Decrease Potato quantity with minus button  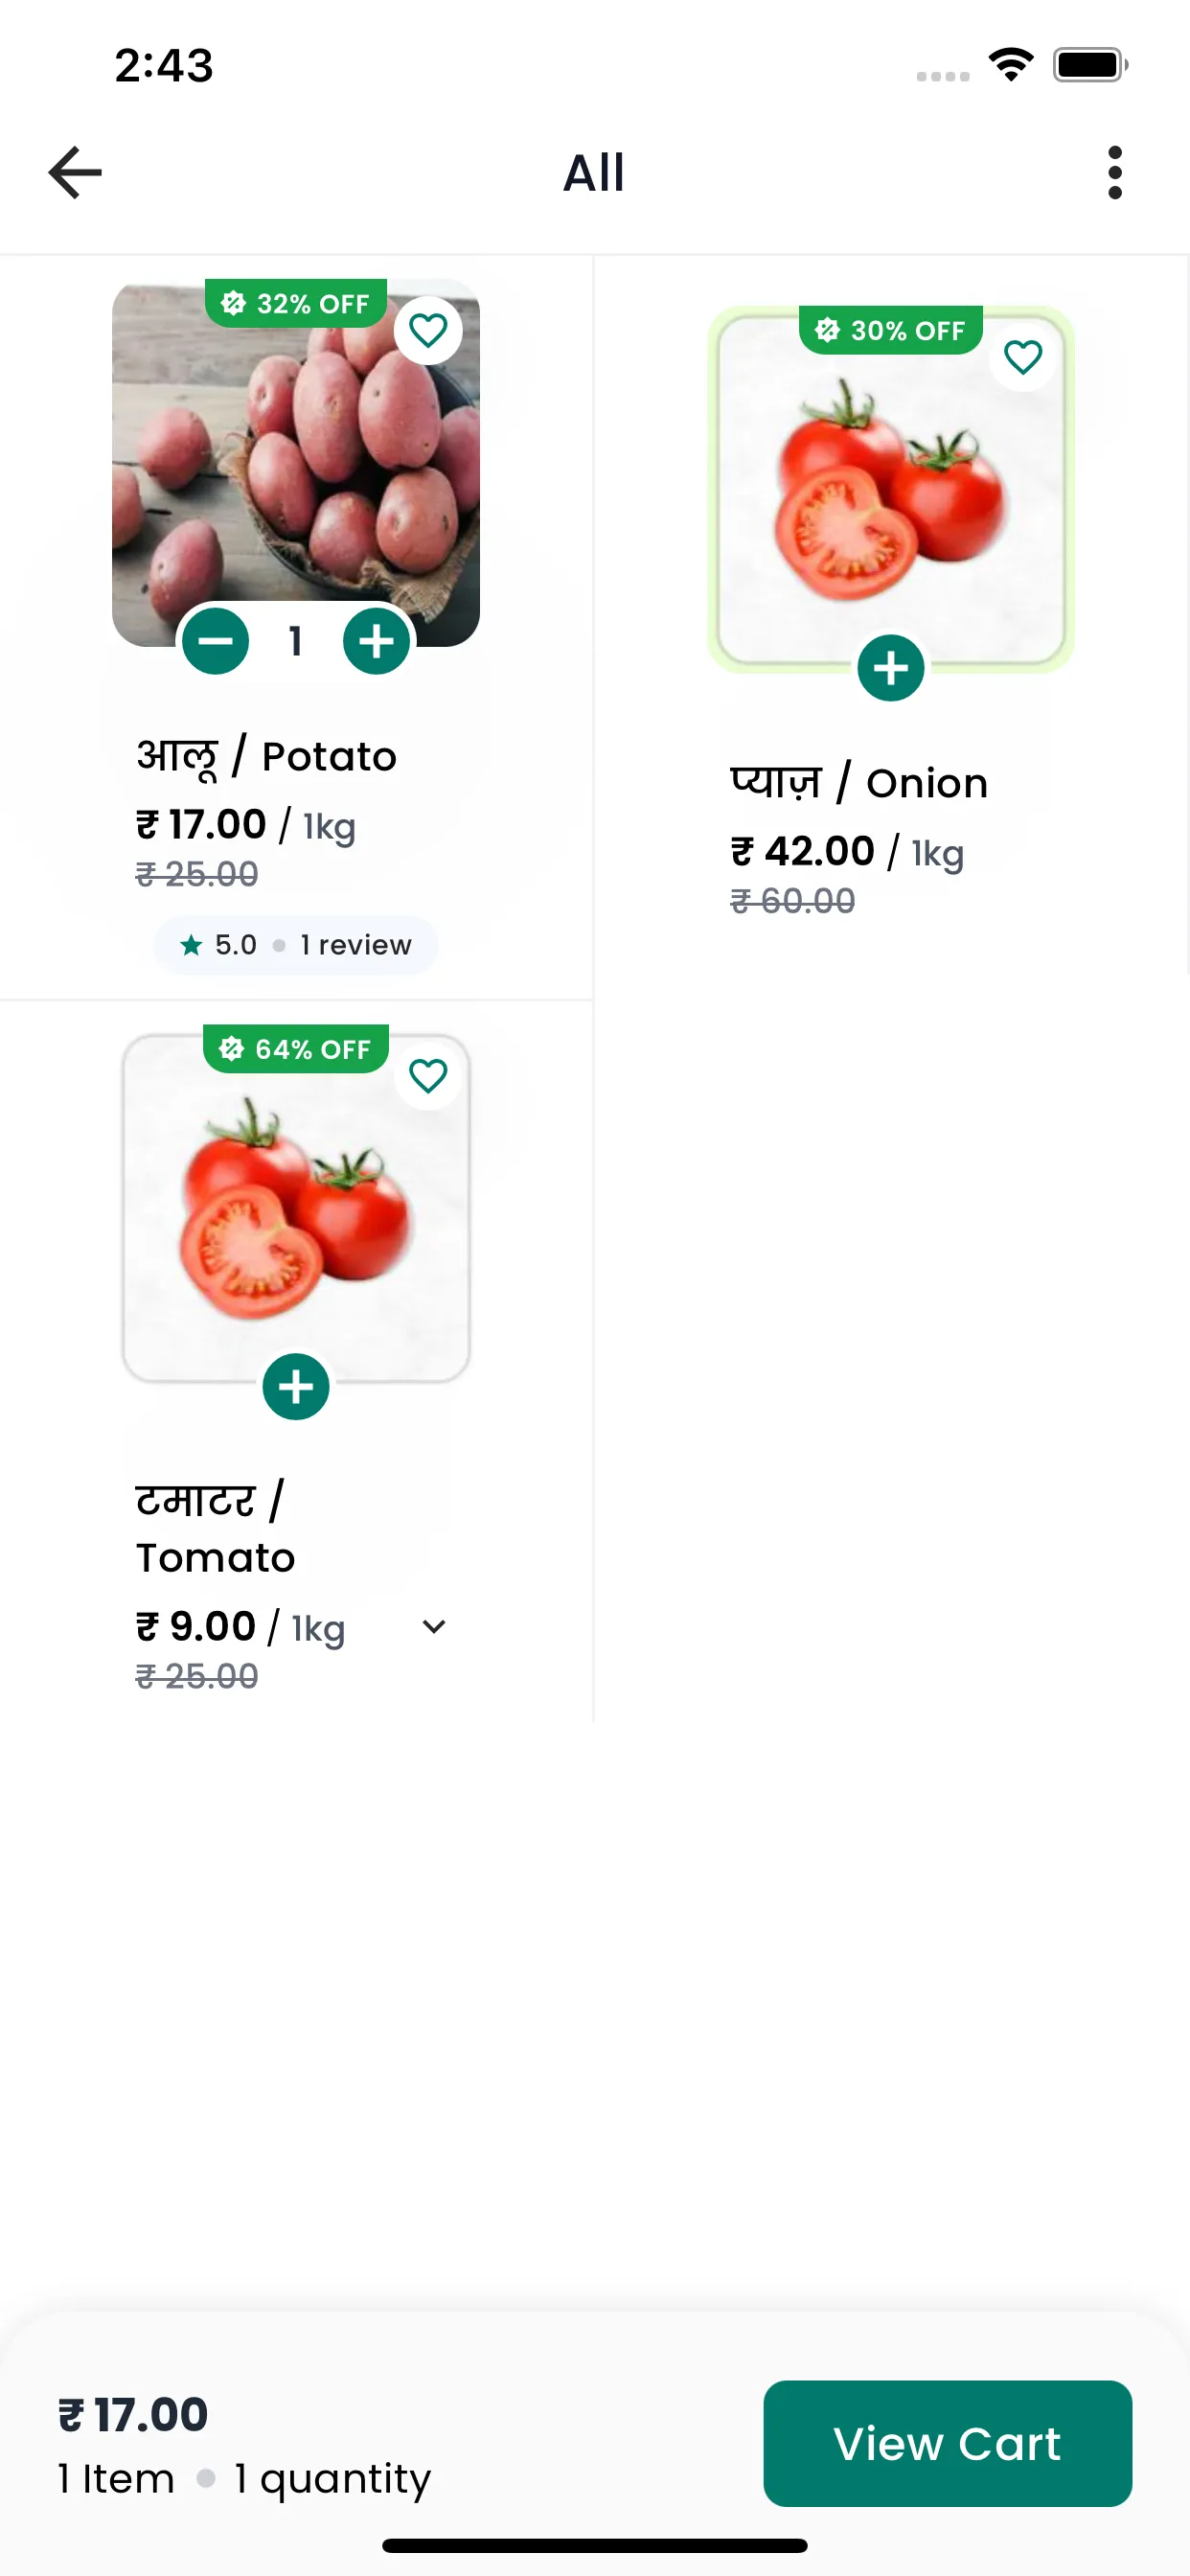[x=215, y=641]
